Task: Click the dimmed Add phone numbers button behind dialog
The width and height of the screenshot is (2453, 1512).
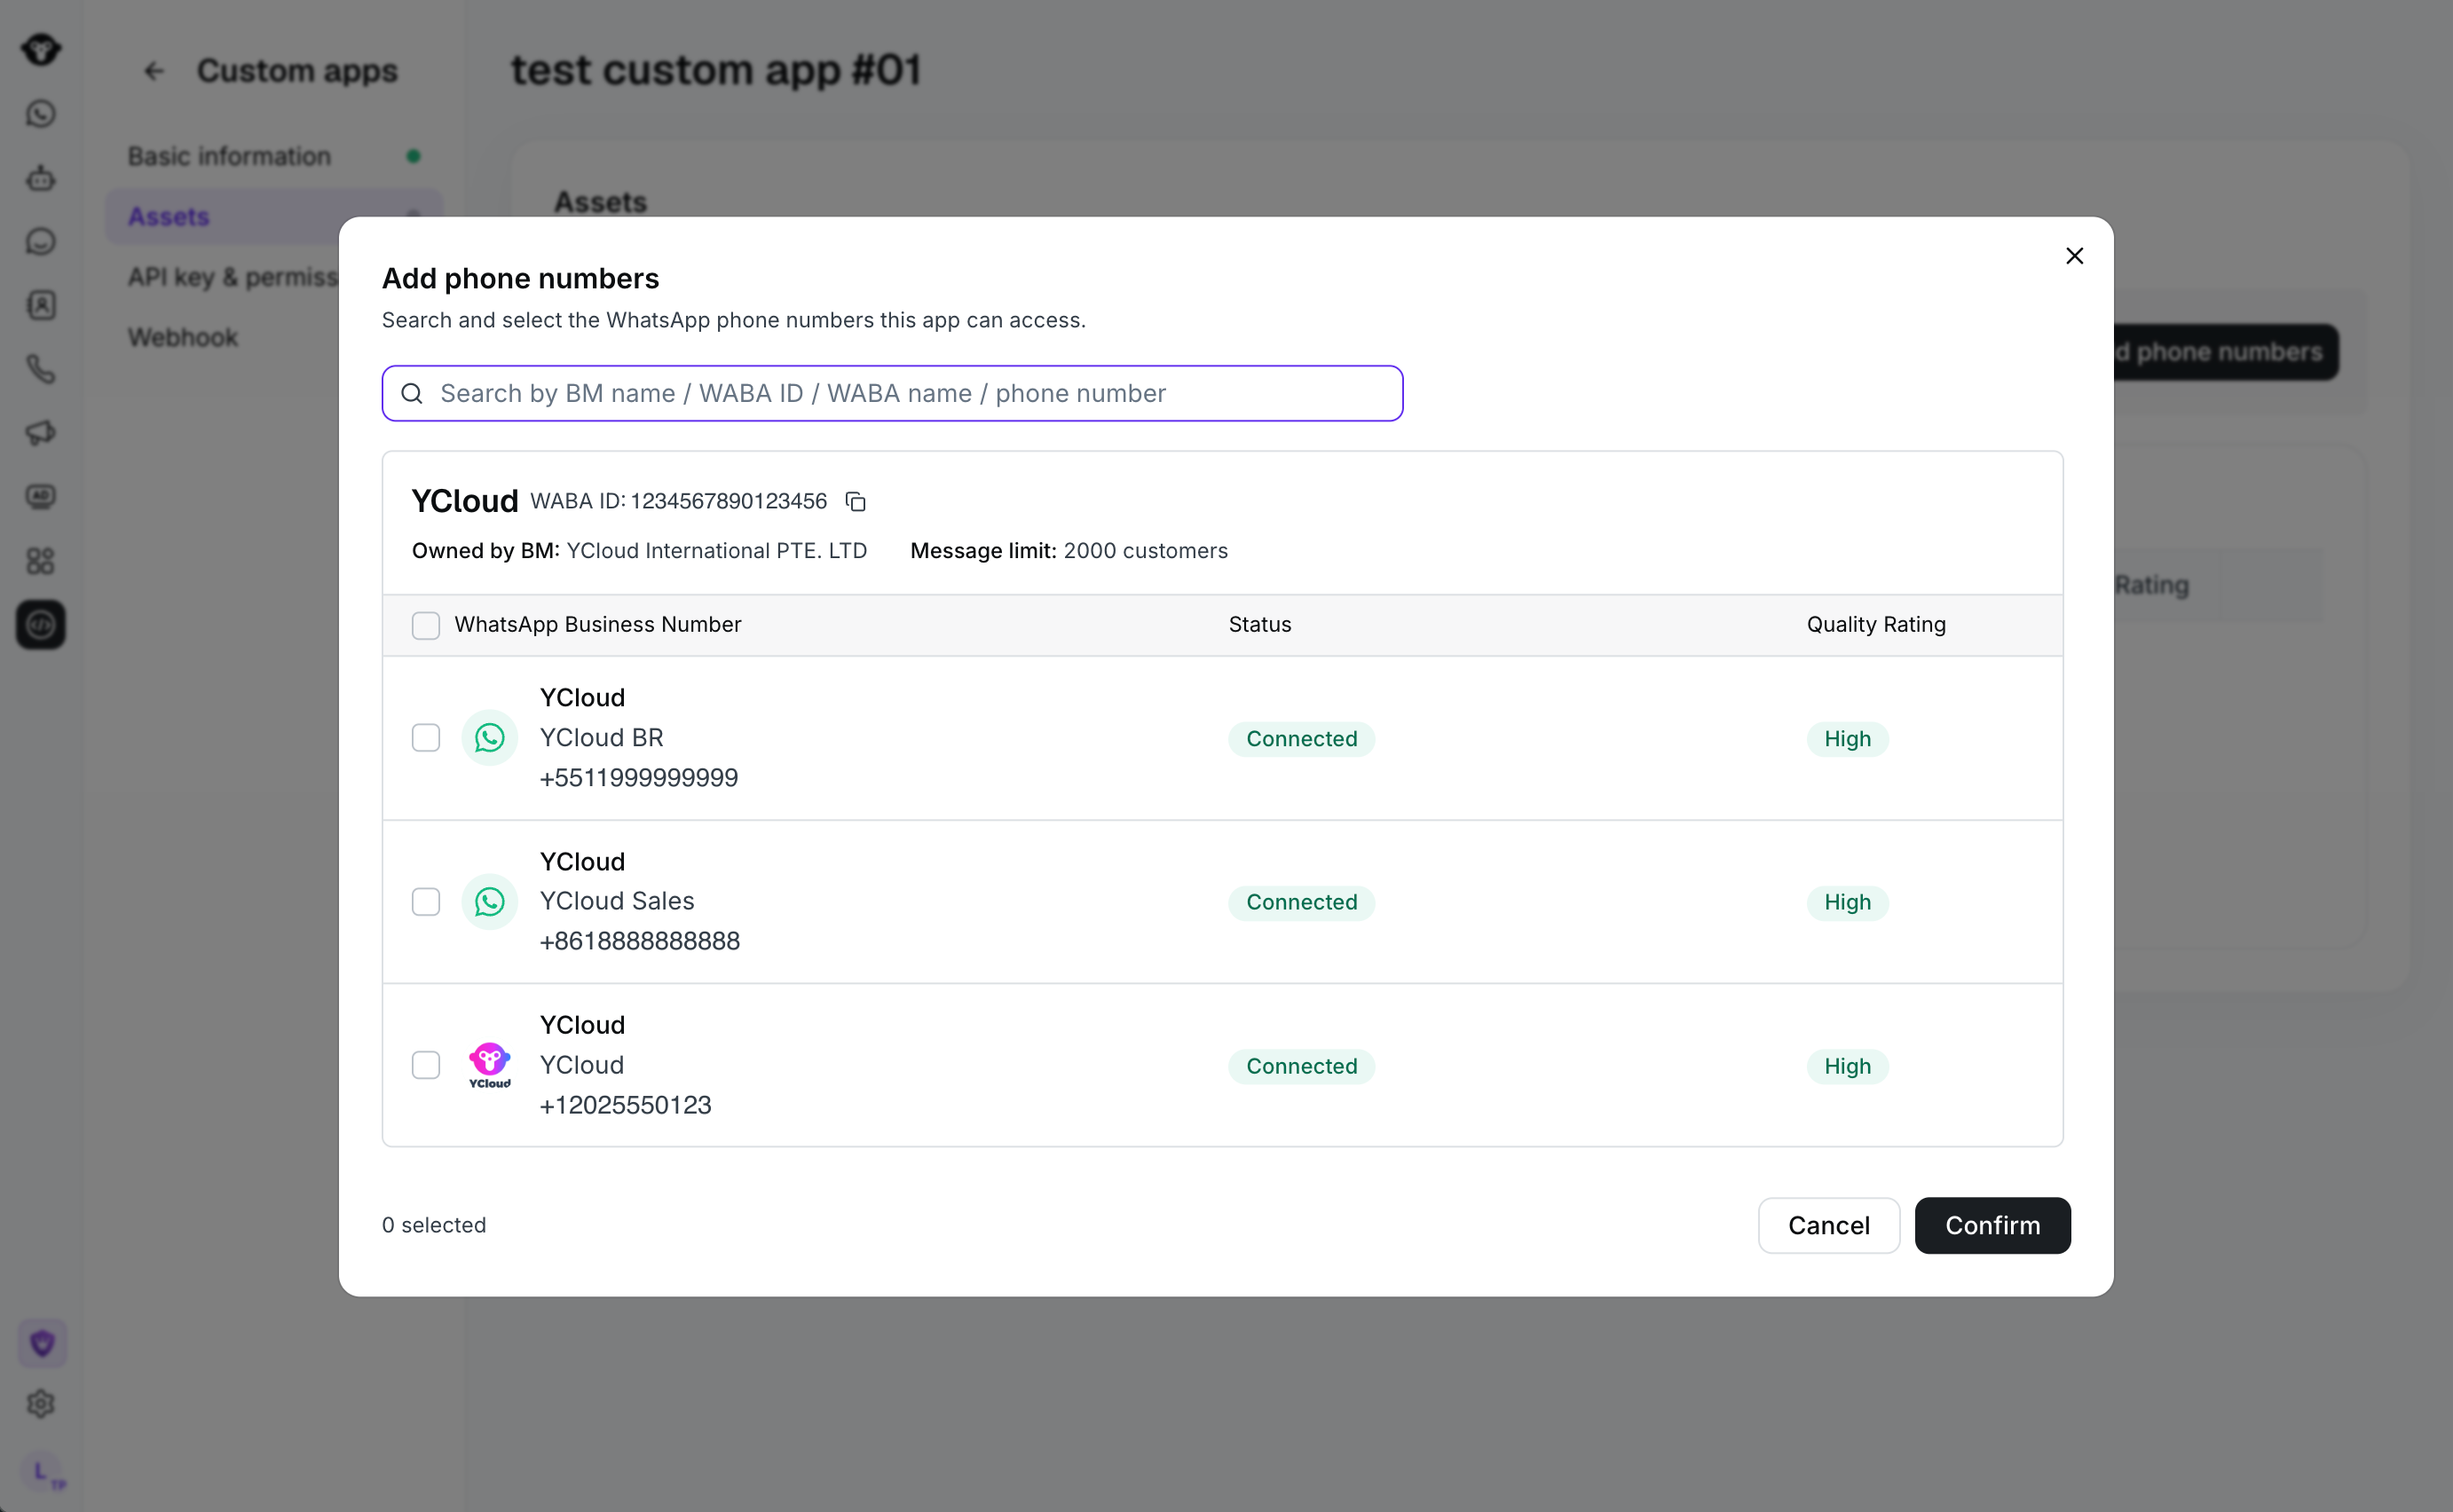Action: 2227,352
